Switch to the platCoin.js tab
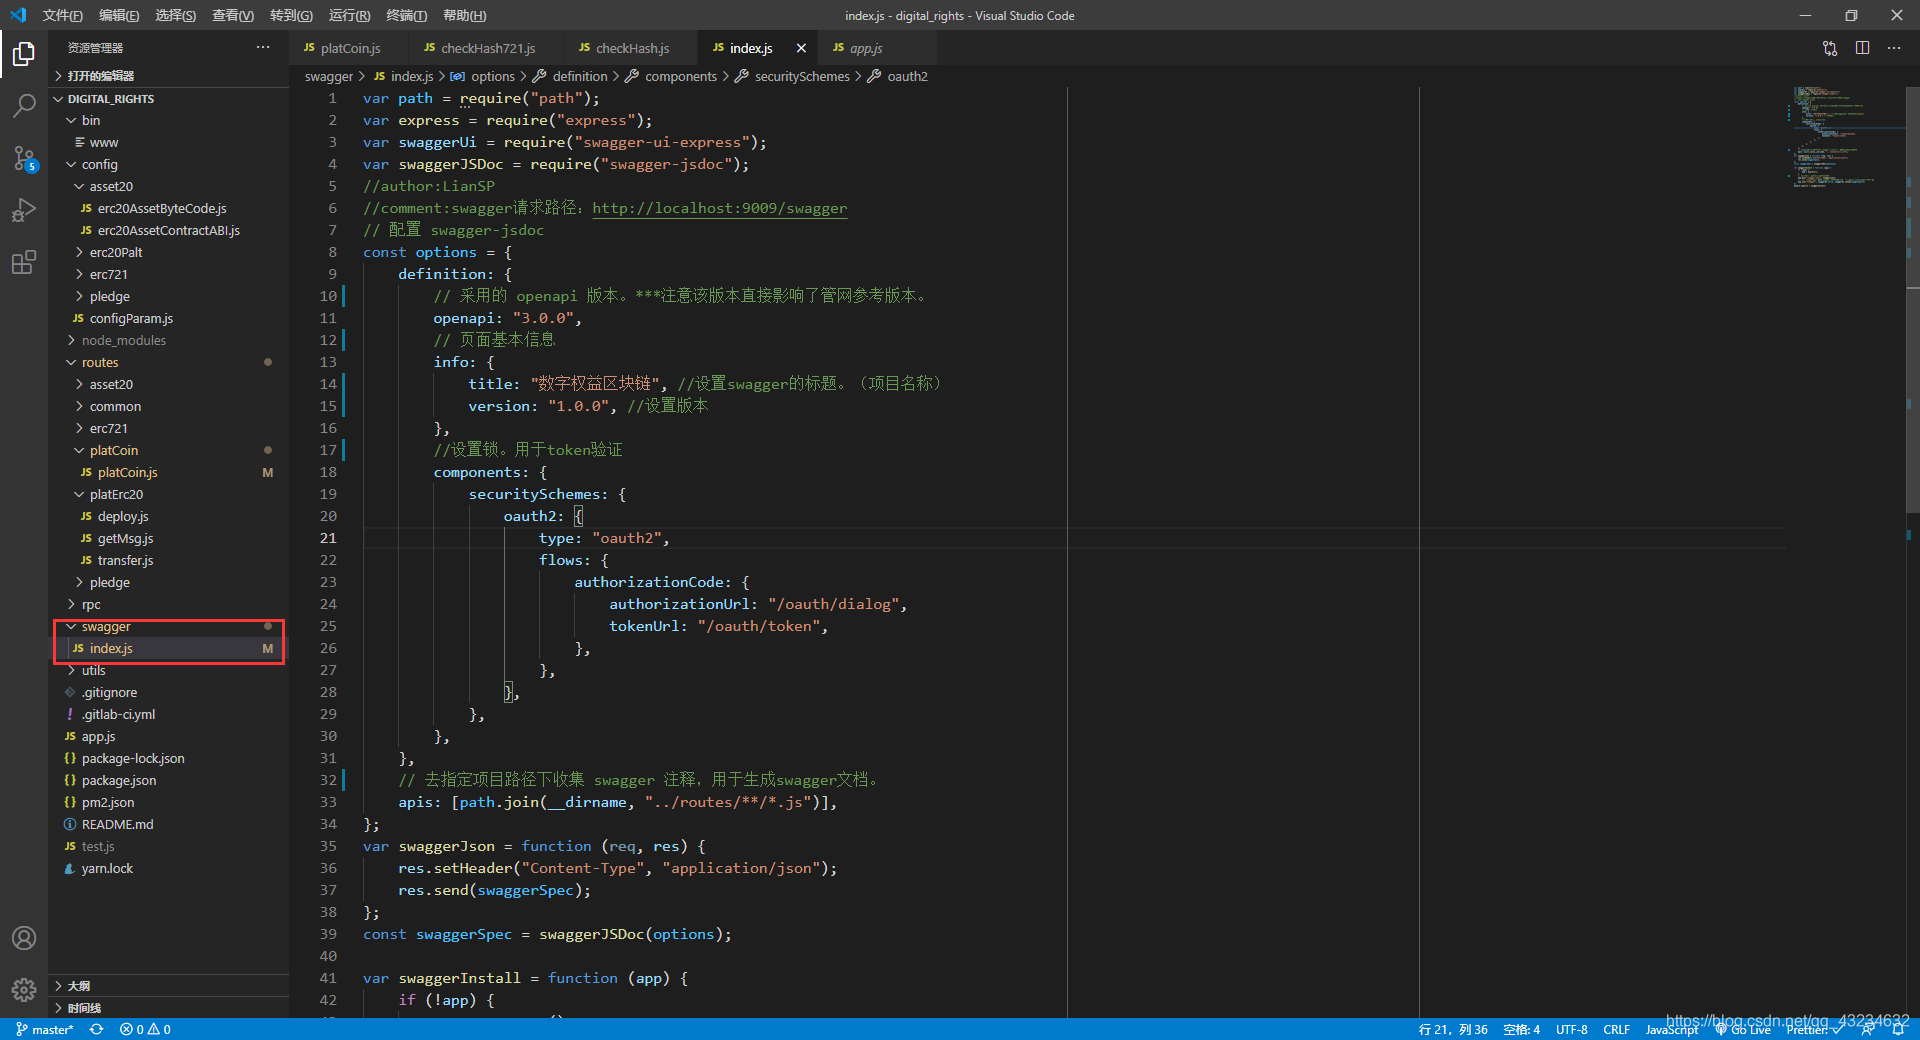The image size is (1920, 1040). tap(350, 48)
